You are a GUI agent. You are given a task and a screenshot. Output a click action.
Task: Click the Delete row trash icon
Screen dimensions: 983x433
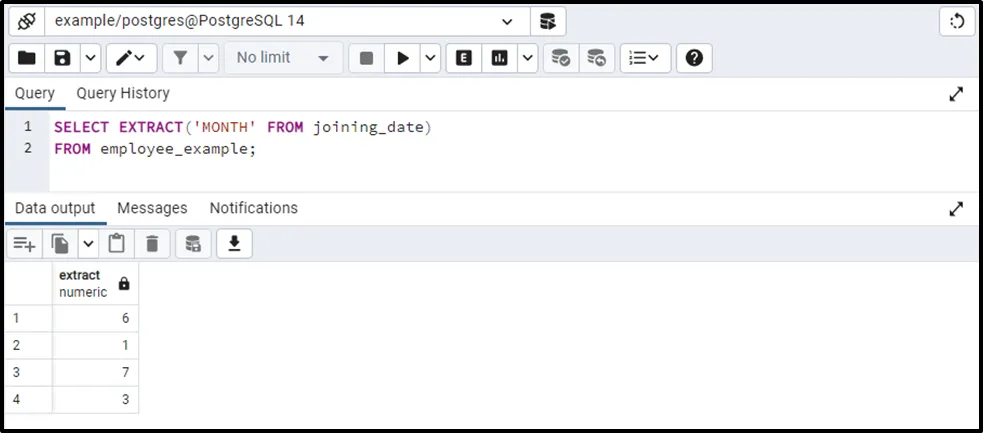(152, 243)
